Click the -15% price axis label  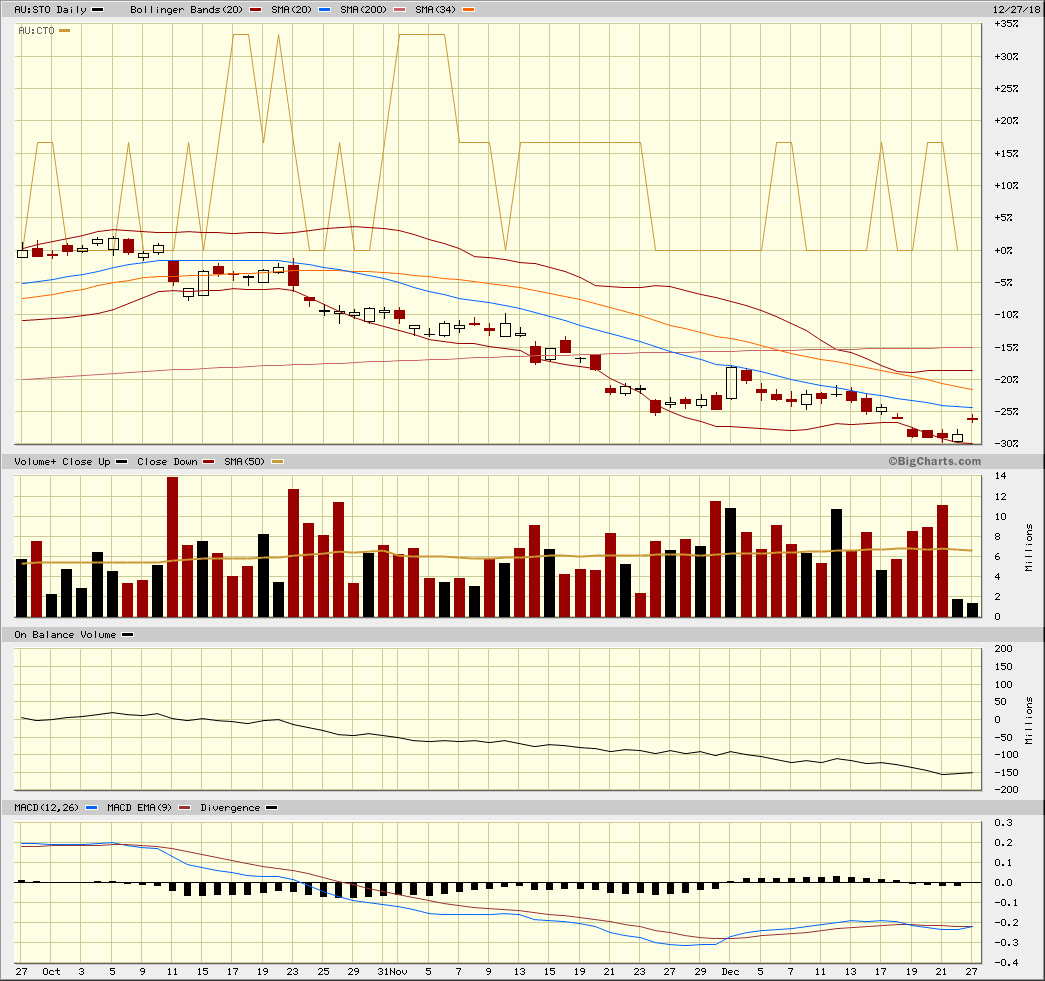[1006, 347]
